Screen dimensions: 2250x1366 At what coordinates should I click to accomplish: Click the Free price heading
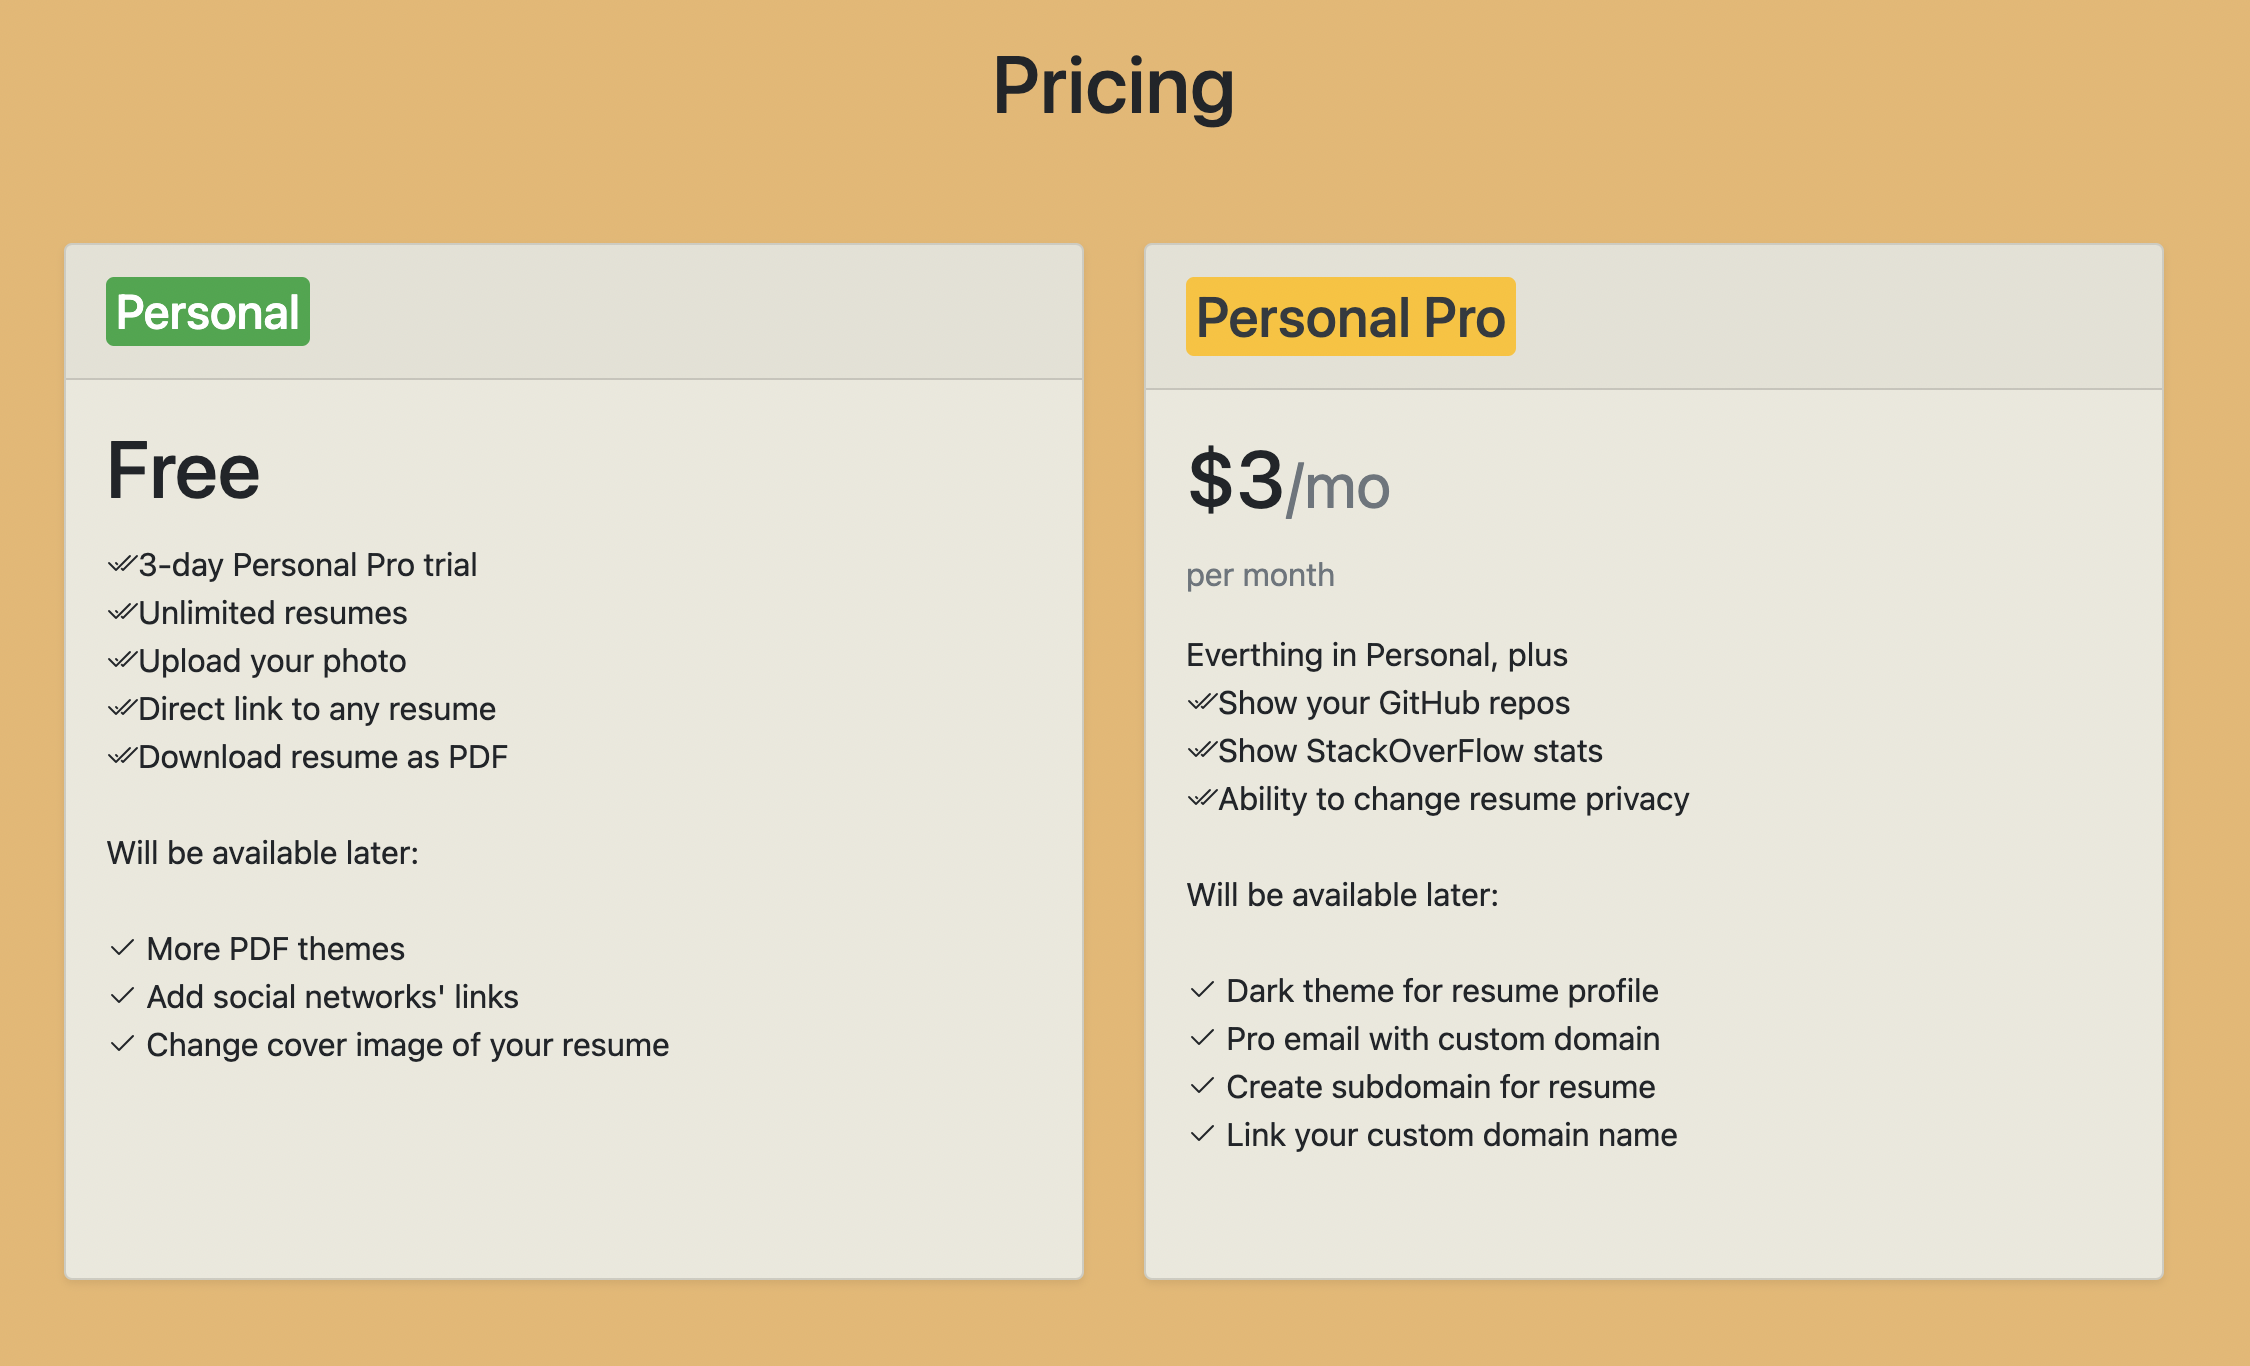click(x=183, y=471)
